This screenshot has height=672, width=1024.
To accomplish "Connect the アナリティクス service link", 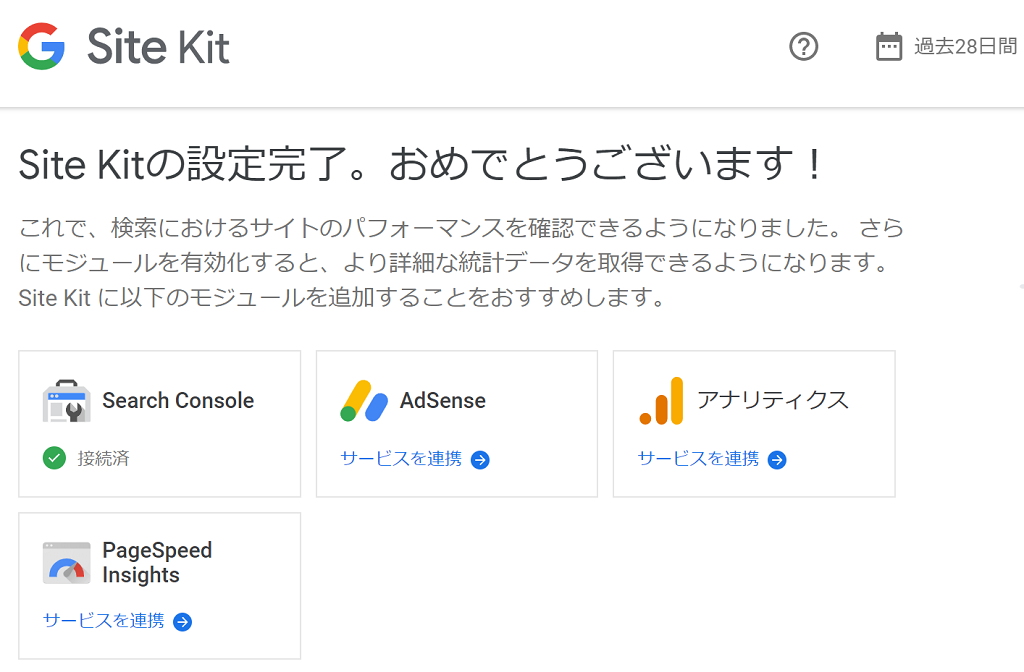I will (698, 459).
